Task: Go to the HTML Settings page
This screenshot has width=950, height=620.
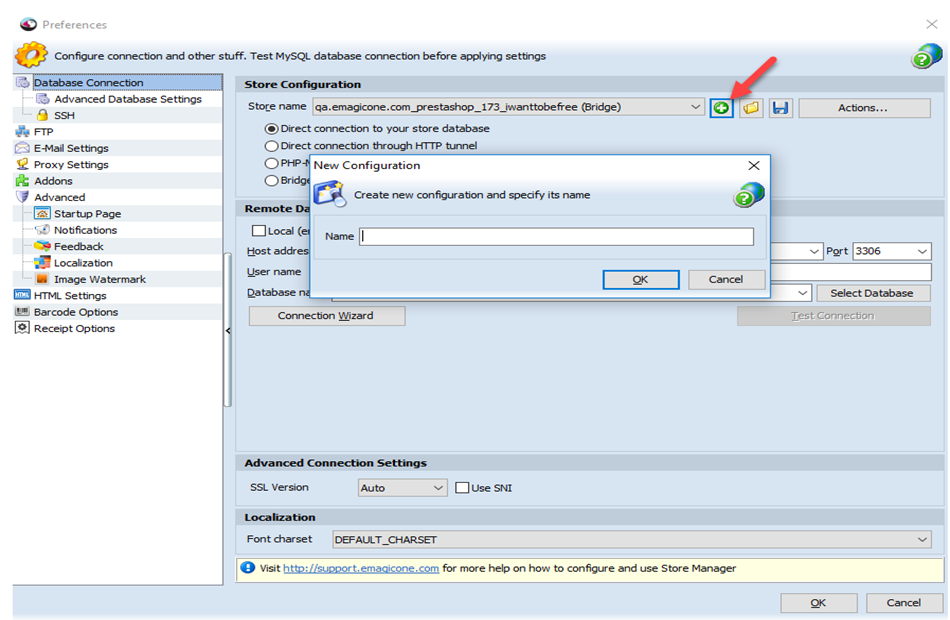Action: point(70,295)
